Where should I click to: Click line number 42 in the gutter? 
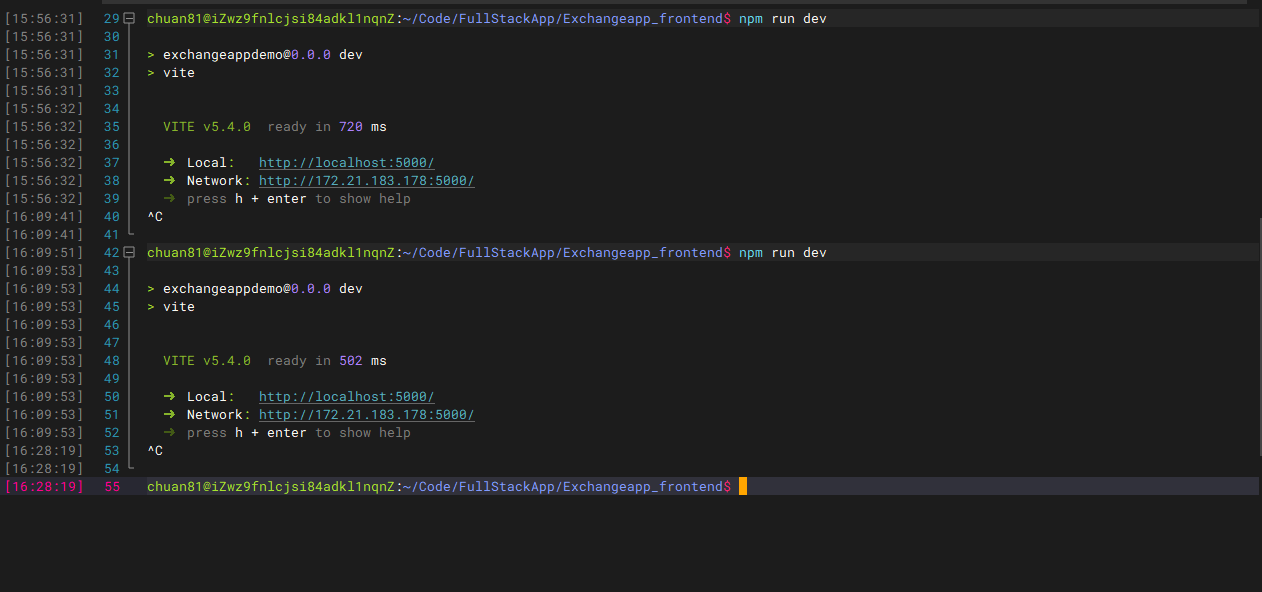click(112, 253)
